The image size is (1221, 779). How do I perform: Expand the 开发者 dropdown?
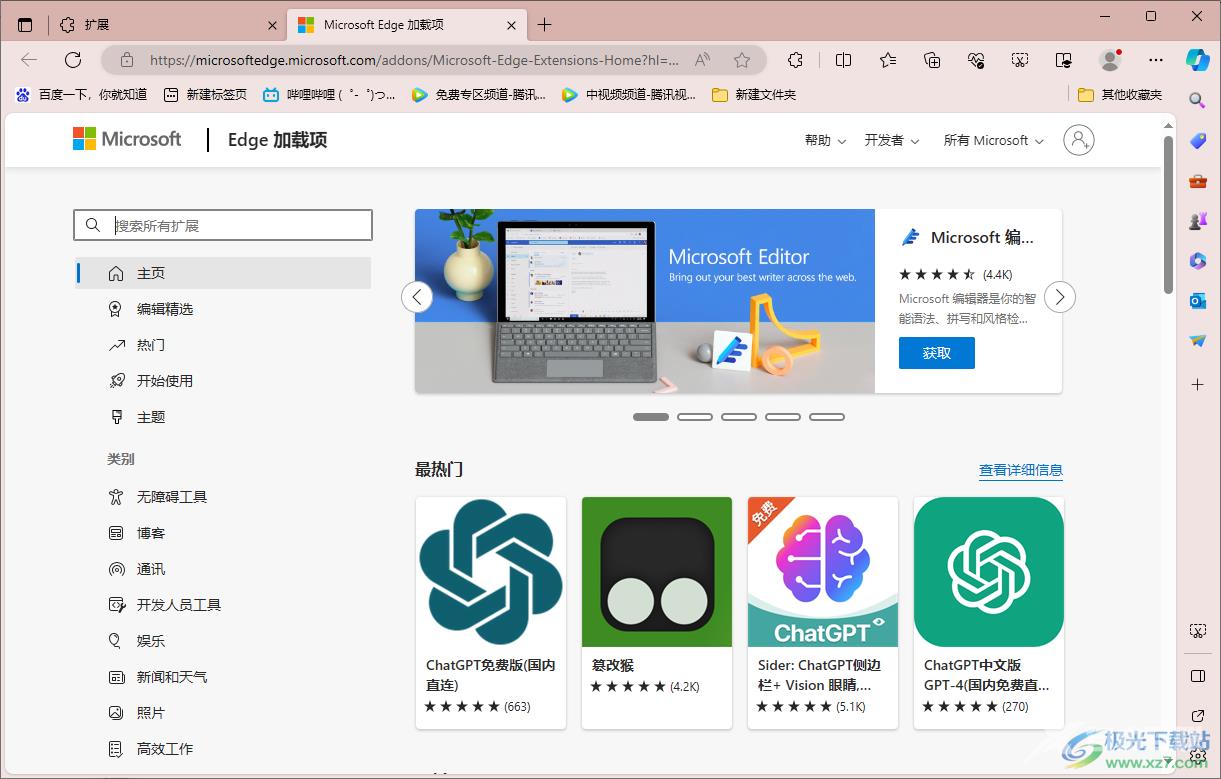tap(892, 140)
